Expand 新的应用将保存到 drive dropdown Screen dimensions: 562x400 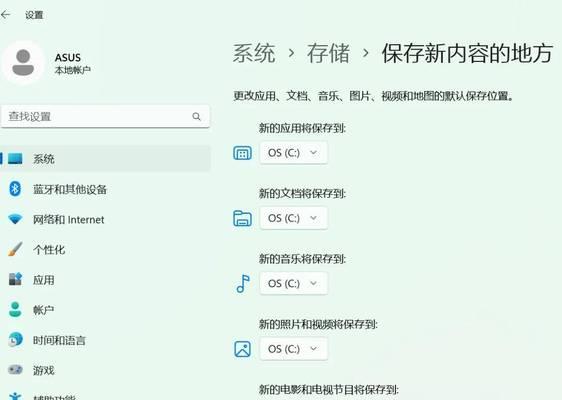pyautogui.click(x=293, y=153)
